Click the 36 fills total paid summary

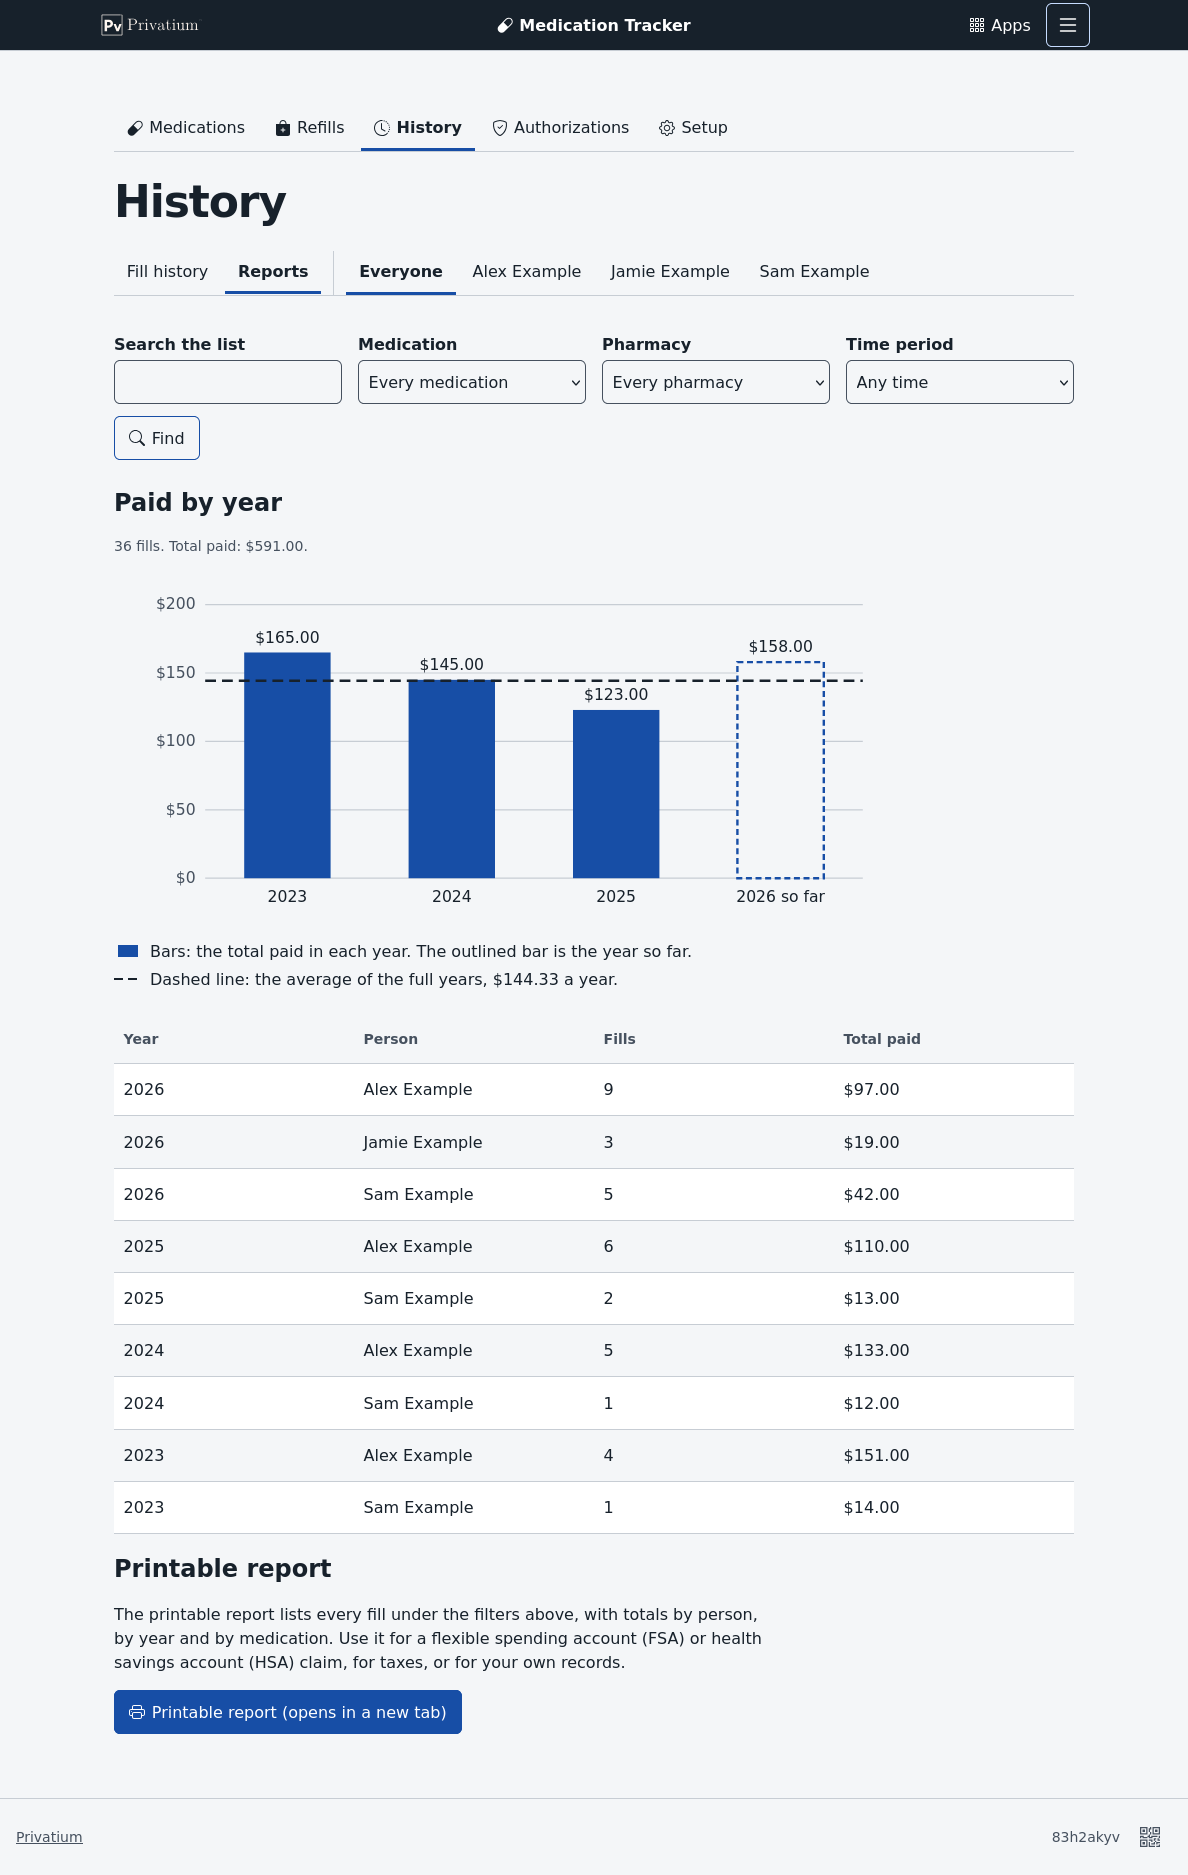pos(211,546)
